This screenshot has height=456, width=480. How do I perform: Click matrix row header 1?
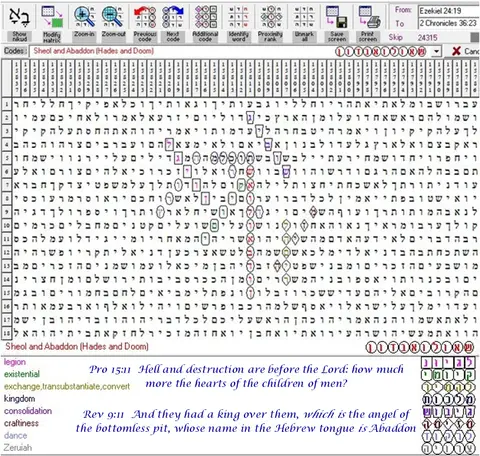point(6,104)
